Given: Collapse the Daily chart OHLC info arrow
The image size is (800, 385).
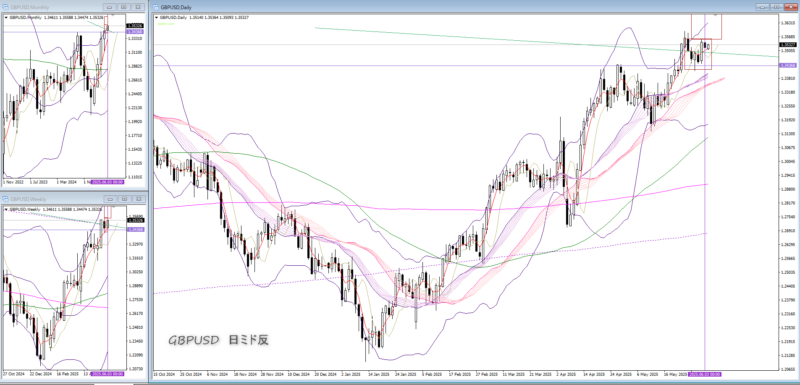Looking at the screenshot, I should pyautogui.click(x=158, y=17).
